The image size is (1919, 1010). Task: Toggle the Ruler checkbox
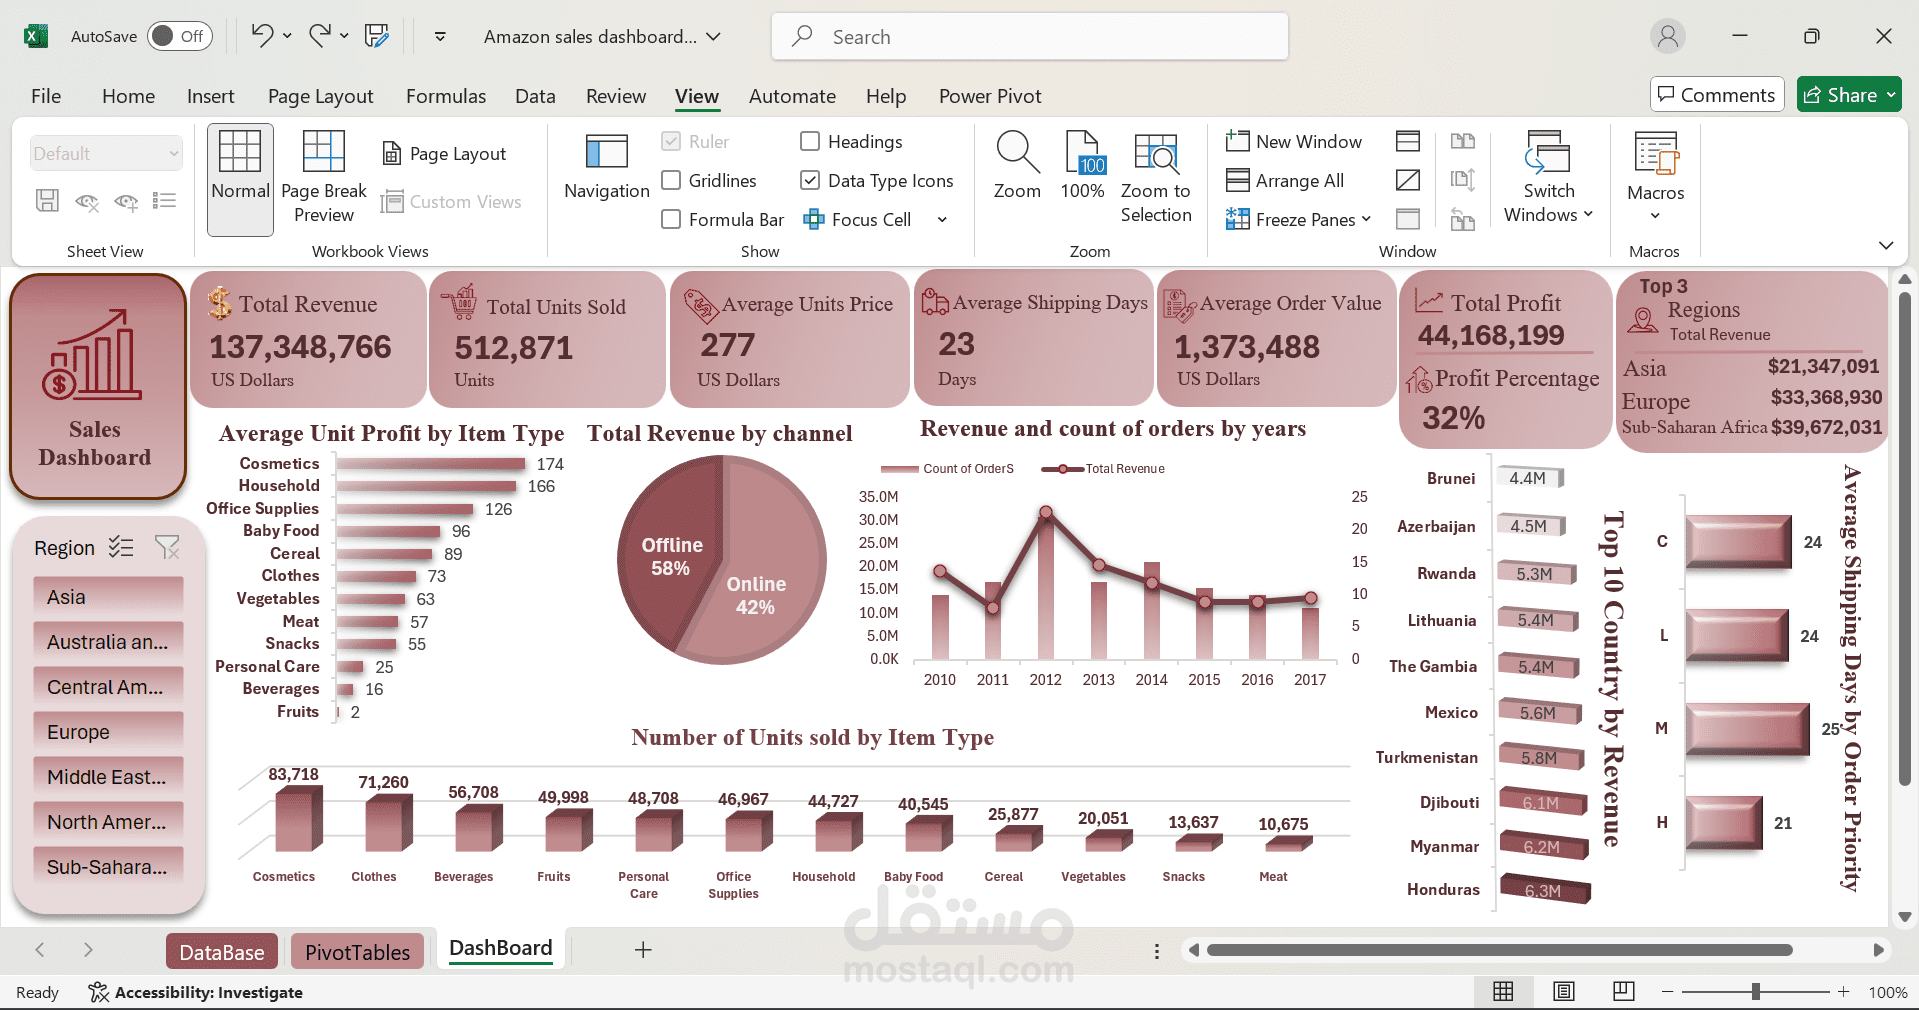coord(671,141)
